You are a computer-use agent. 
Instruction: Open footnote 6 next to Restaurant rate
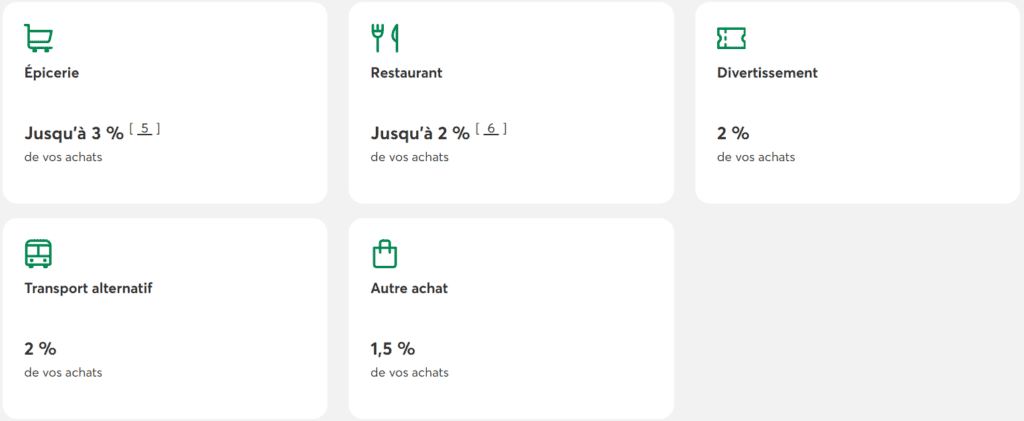coord(491,128)
